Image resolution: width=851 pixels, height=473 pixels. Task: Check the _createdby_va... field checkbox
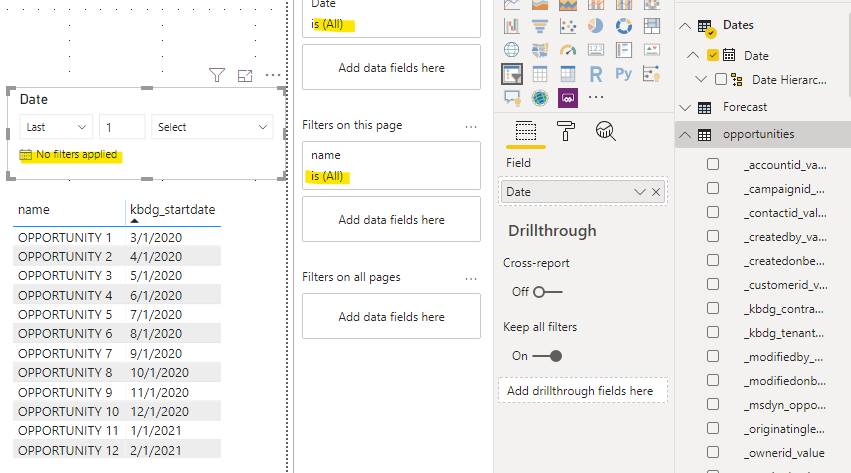pos(713,236)
